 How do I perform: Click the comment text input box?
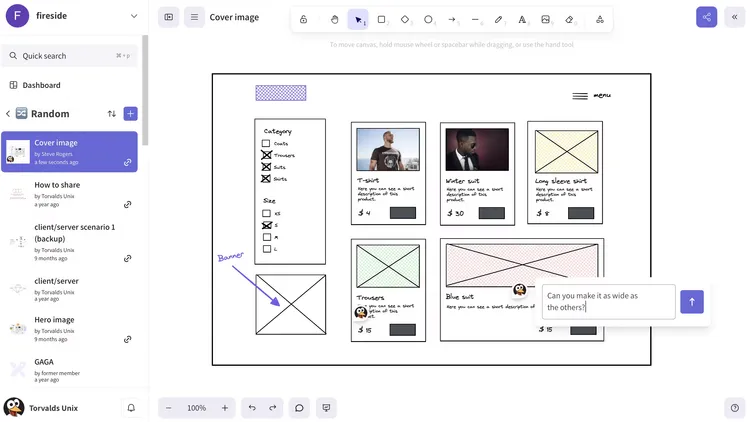608,302
